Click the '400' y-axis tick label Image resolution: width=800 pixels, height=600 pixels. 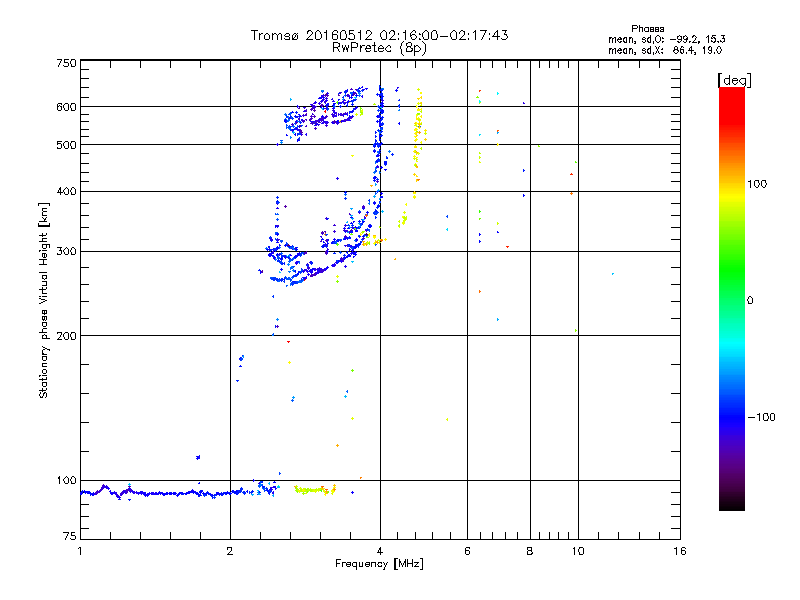point(66,191)
